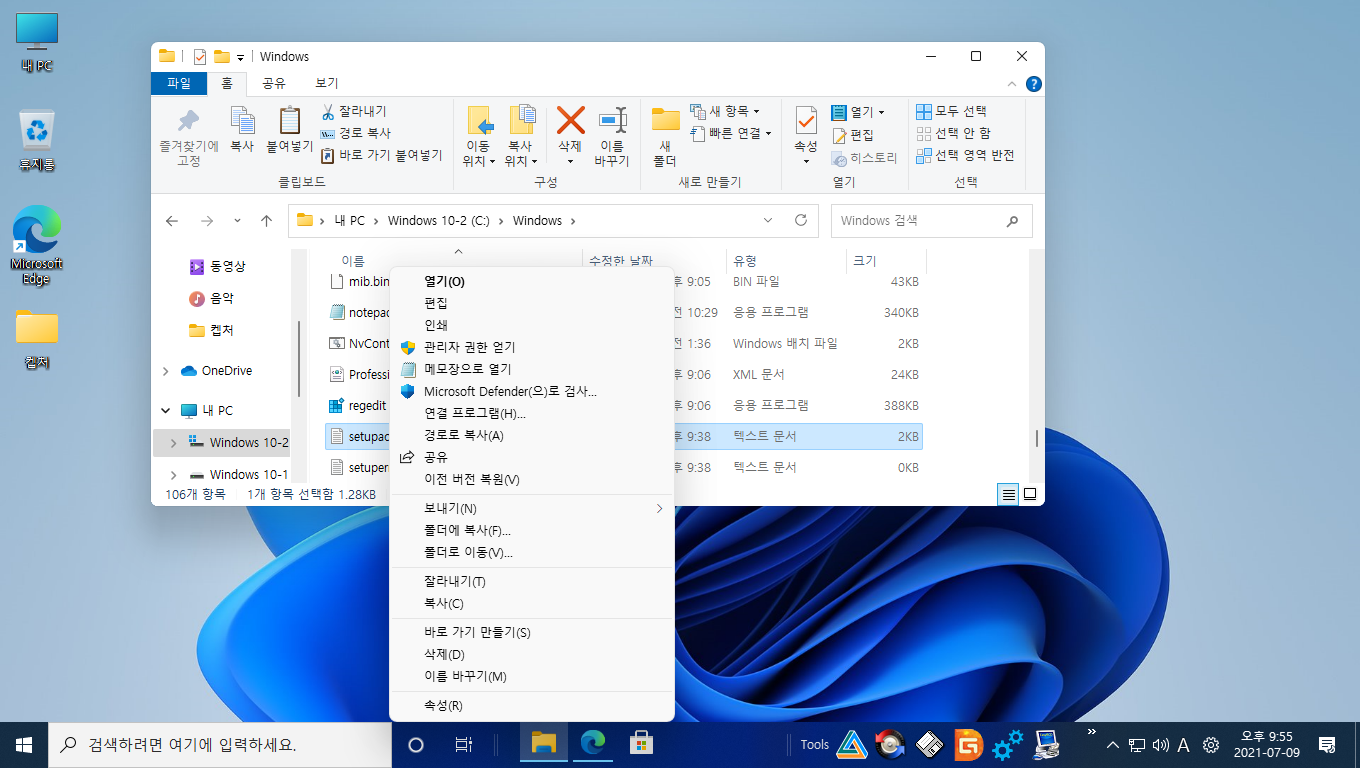This screenshot has height=768, width=1360.
Task: Click the taskbar search box
Action: pyautogui.click(x=219, y=744)
